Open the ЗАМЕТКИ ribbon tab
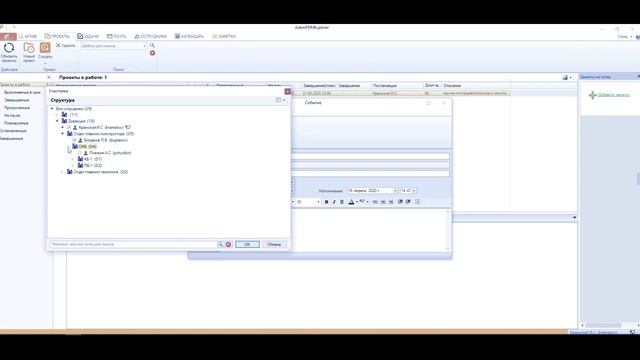 click(224, 36)
